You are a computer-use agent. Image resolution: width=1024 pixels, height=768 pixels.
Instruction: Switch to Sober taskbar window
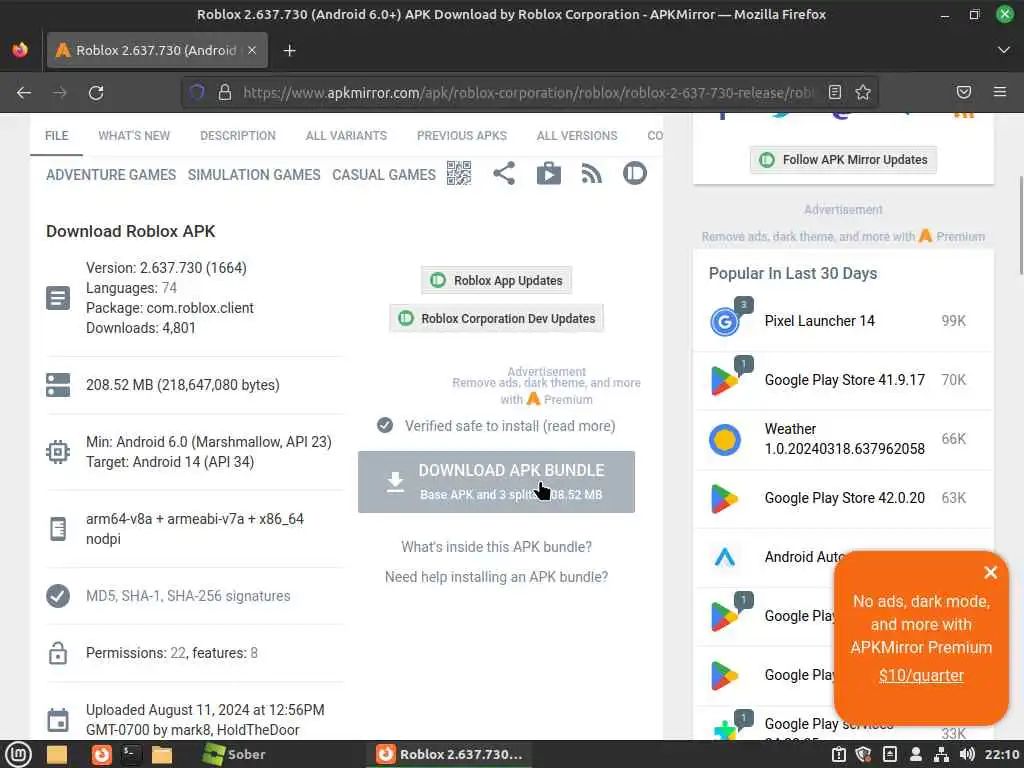(234, 754)
